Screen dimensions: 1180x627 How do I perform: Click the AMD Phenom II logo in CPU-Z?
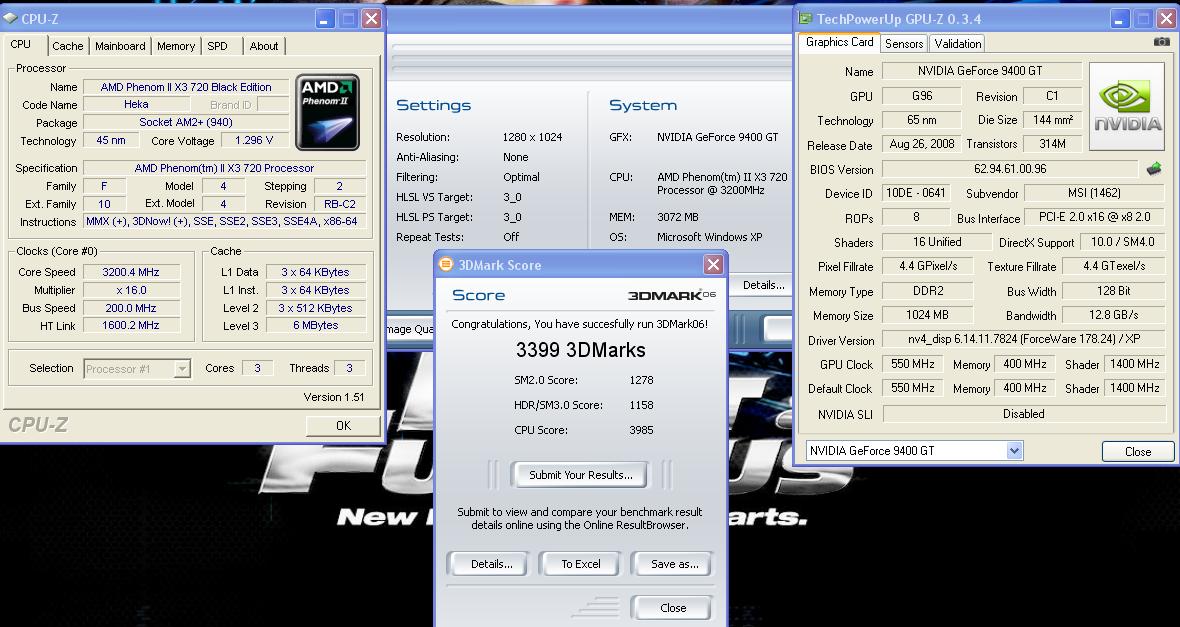pyautogui.click(x=327, y=111)
